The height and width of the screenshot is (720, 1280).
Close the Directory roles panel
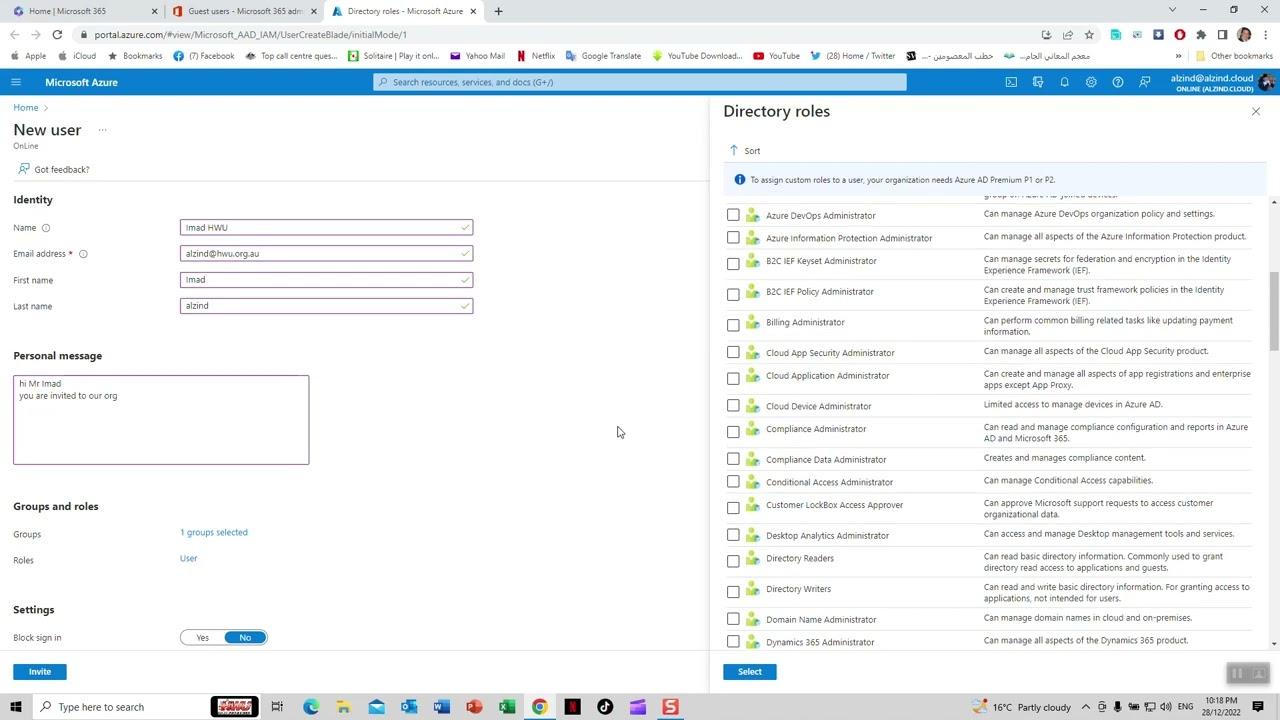click(x=1256, y=111)
